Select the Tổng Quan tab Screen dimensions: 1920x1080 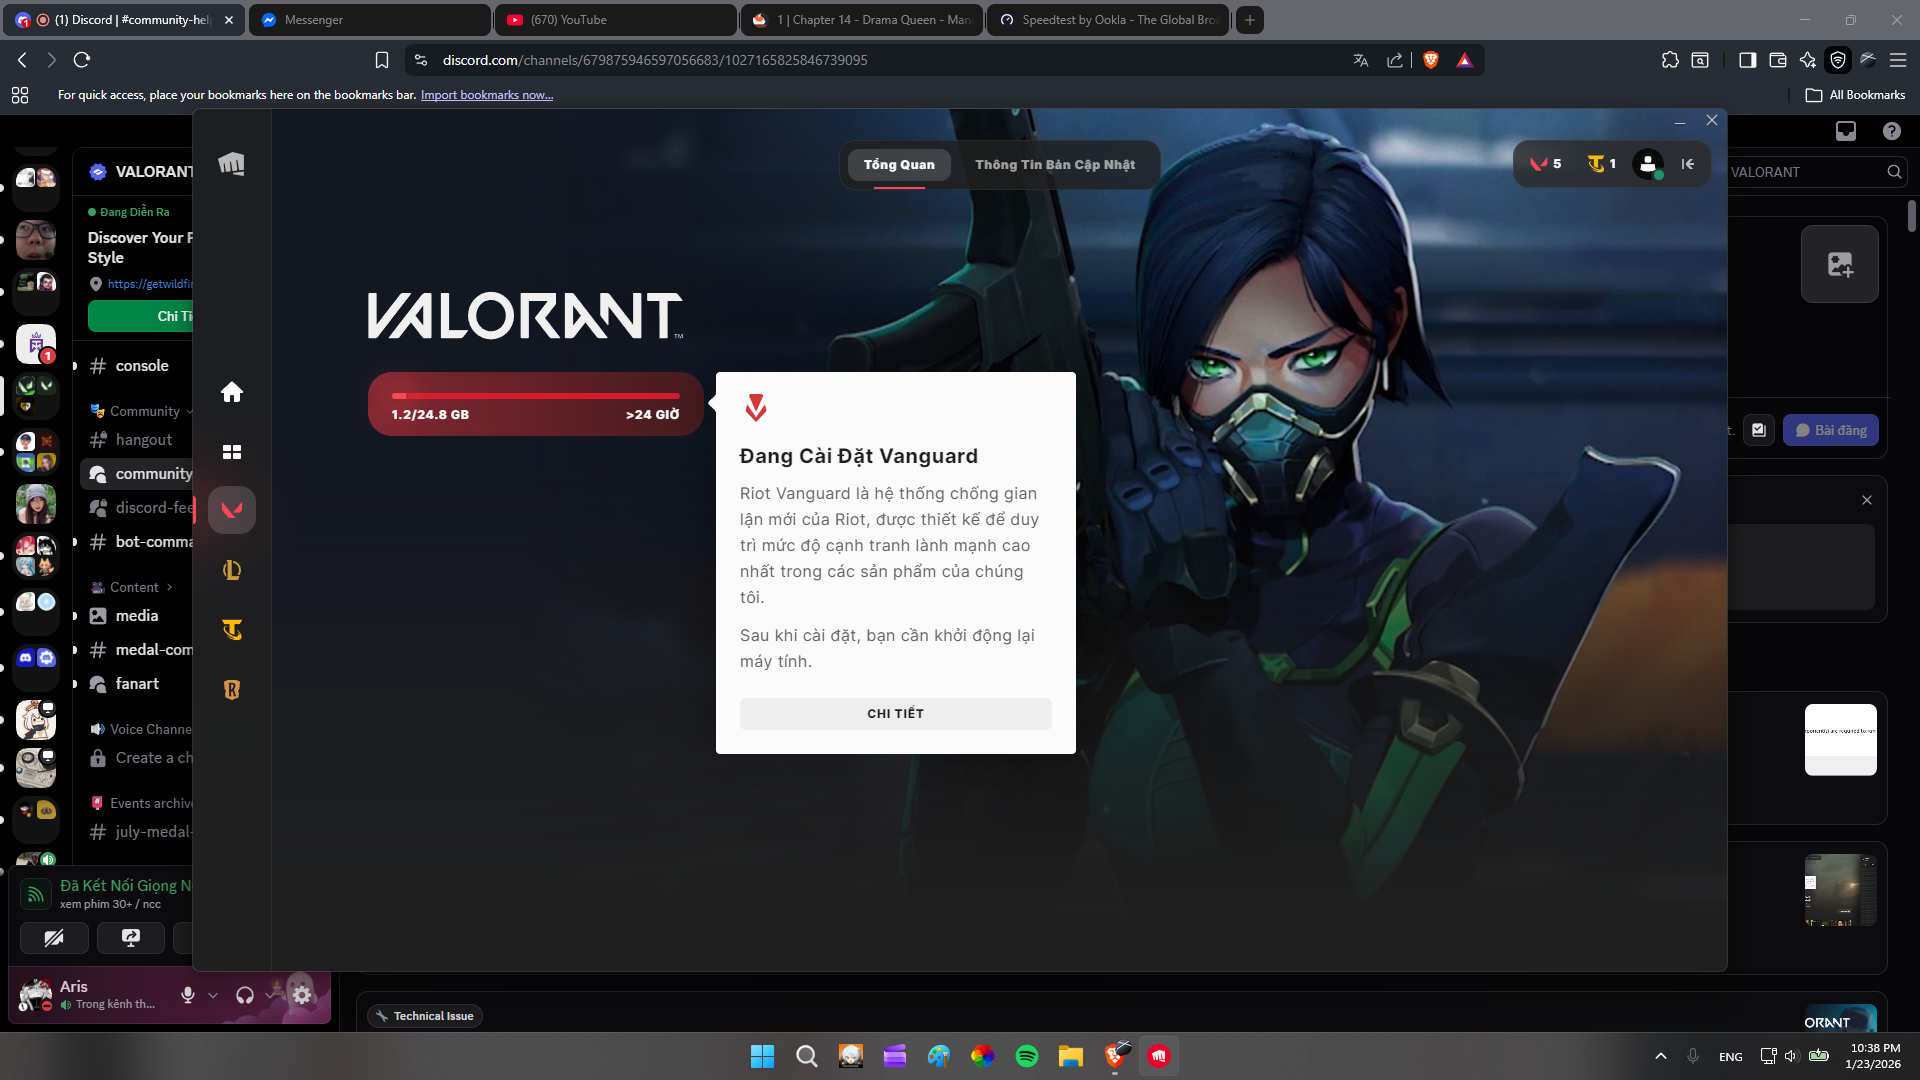pos(898,165)
